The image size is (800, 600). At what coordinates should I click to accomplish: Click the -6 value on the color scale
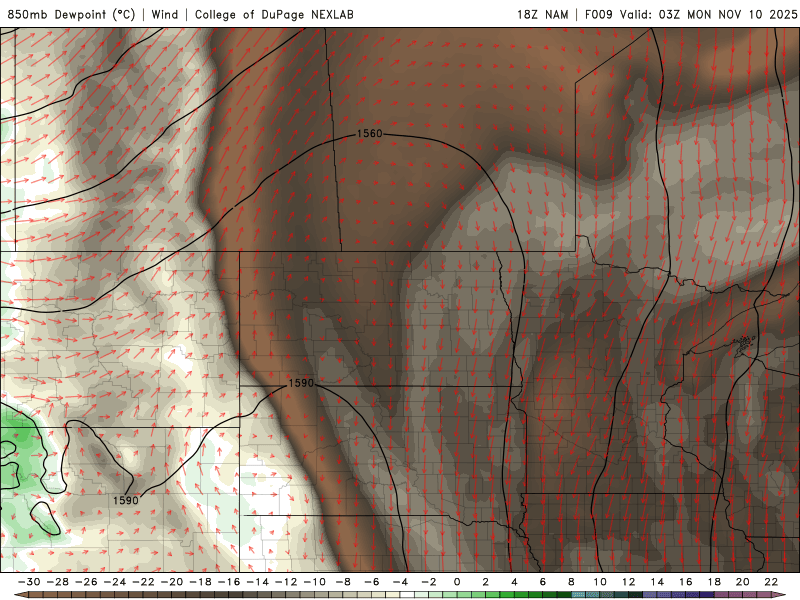point(371,582)
